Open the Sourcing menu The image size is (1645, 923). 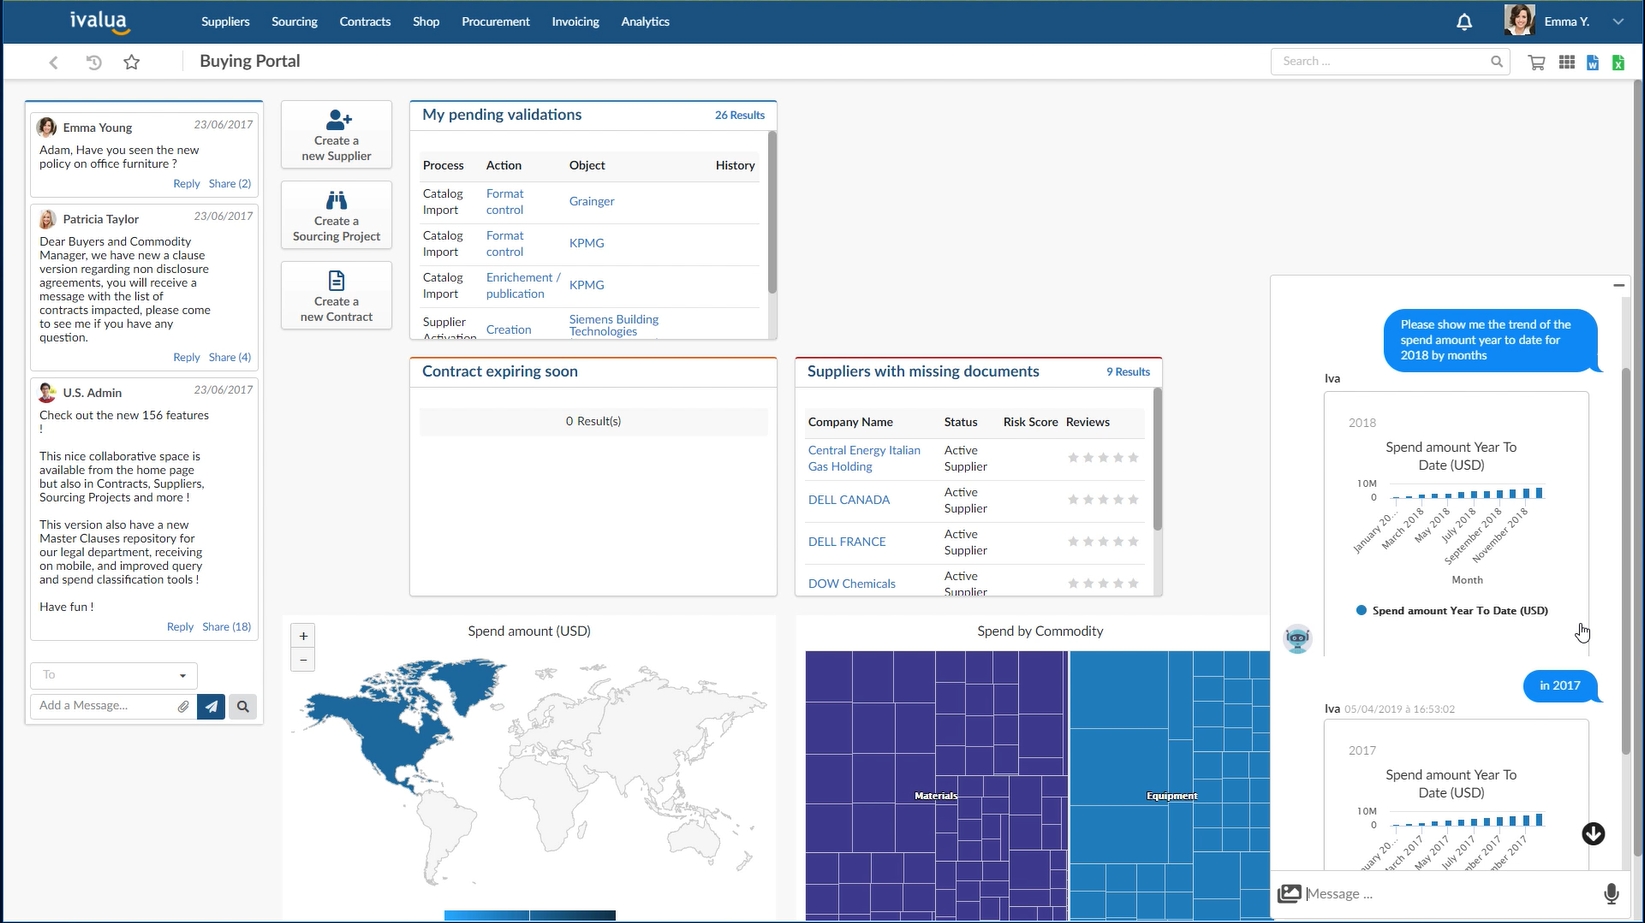[294, 22]
